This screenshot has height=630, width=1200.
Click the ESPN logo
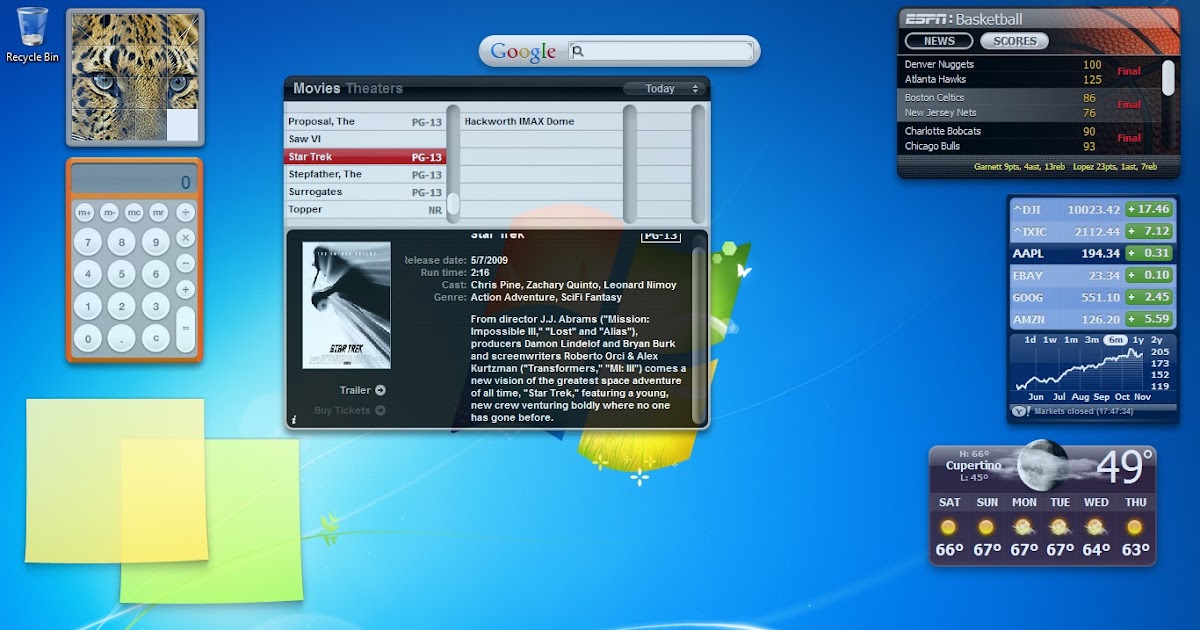click(x=927, y=18)
